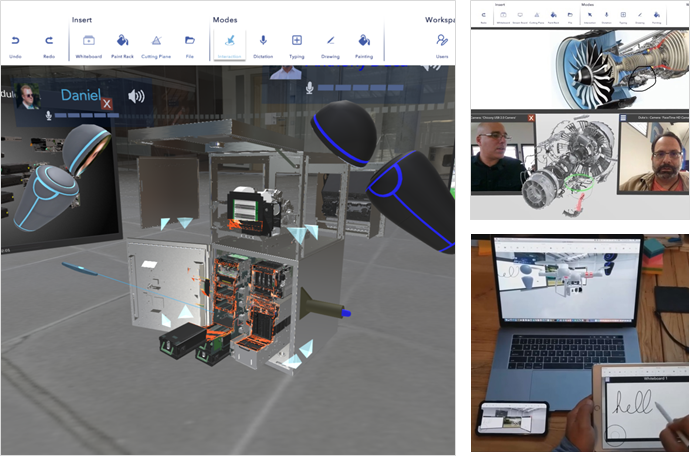The height and width of the screenshot is (456, 697).
Task: Open the Paint Rack in the large toolbar
Action: tap(122, 46)
